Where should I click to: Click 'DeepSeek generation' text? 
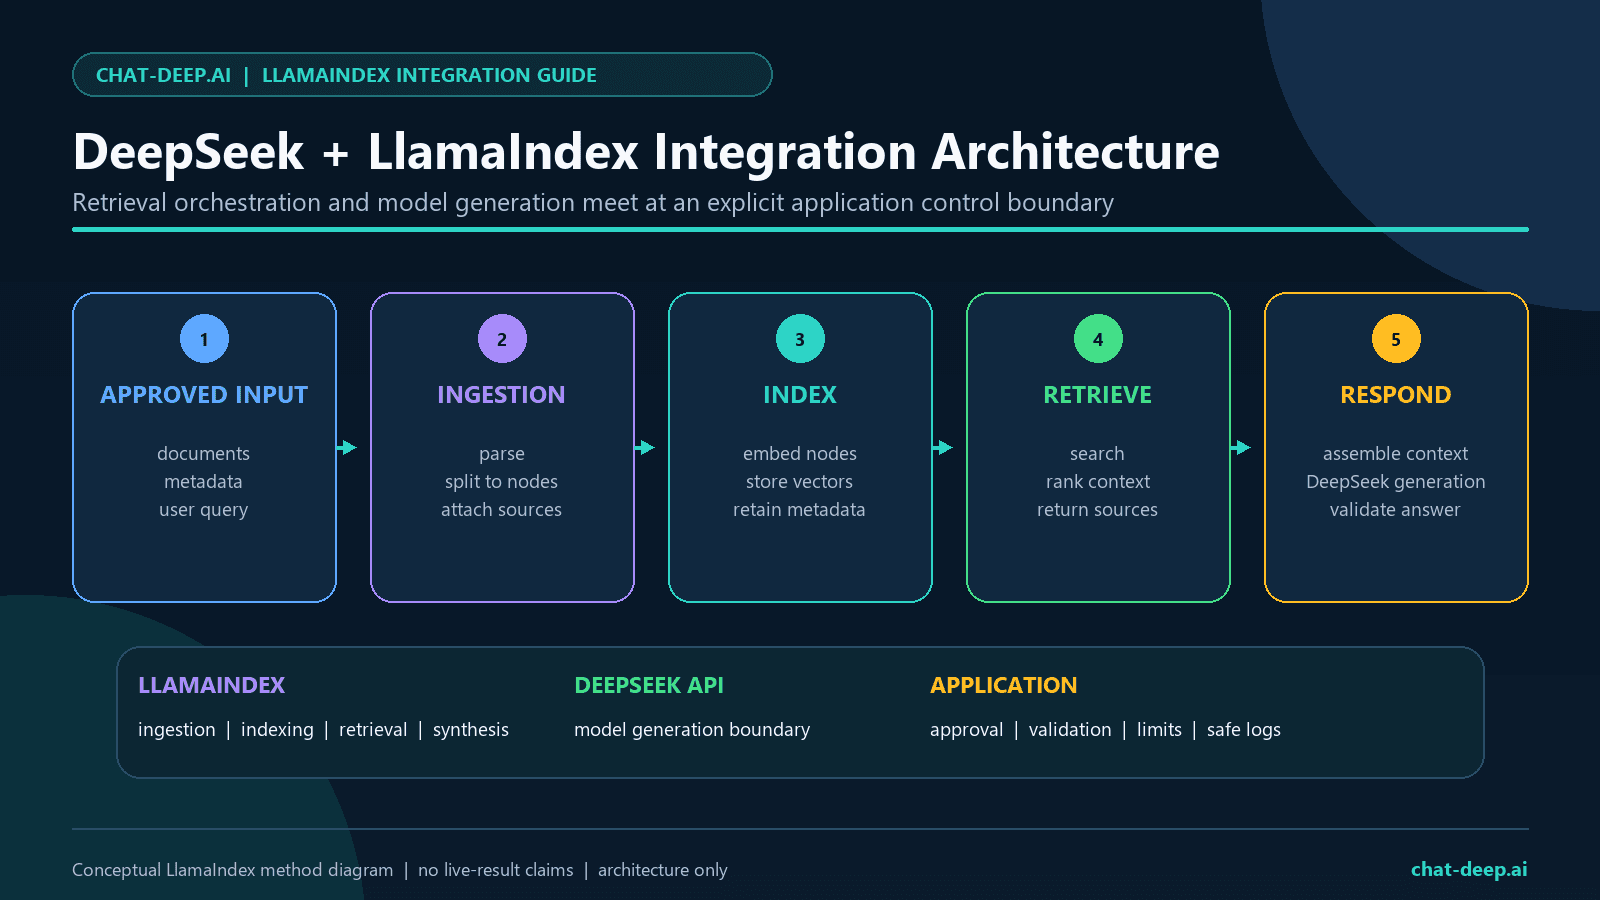tap(1396, 482)
